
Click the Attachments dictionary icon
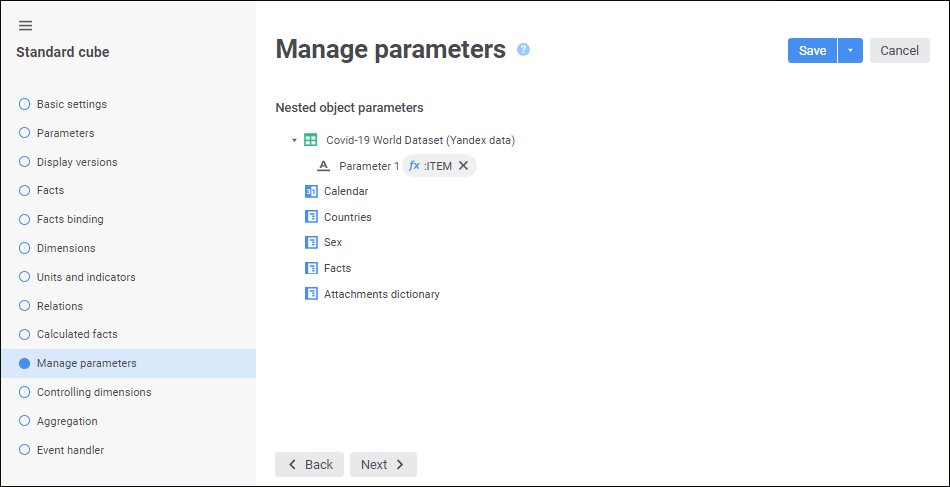311,294
